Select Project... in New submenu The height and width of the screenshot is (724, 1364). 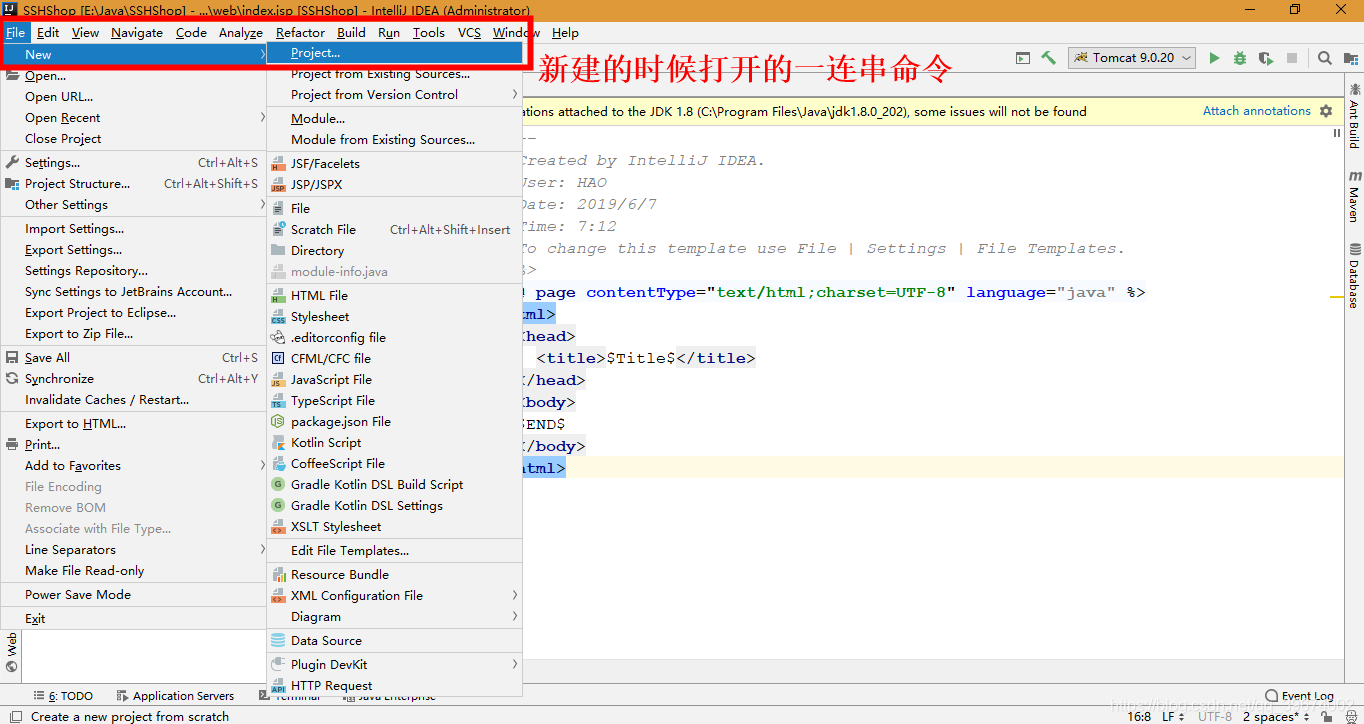pos(394,53)
